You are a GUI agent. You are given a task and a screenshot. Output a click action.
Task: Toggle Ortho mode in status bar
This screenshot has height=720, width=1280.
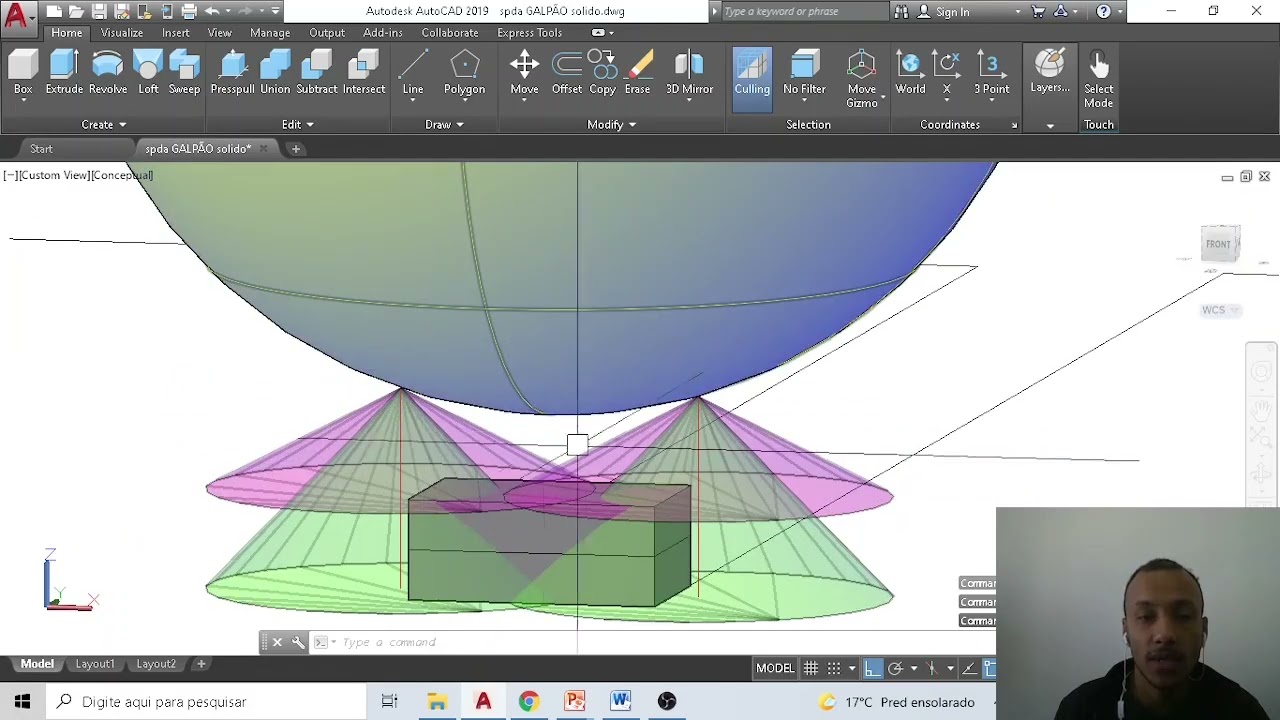[873, 668]
